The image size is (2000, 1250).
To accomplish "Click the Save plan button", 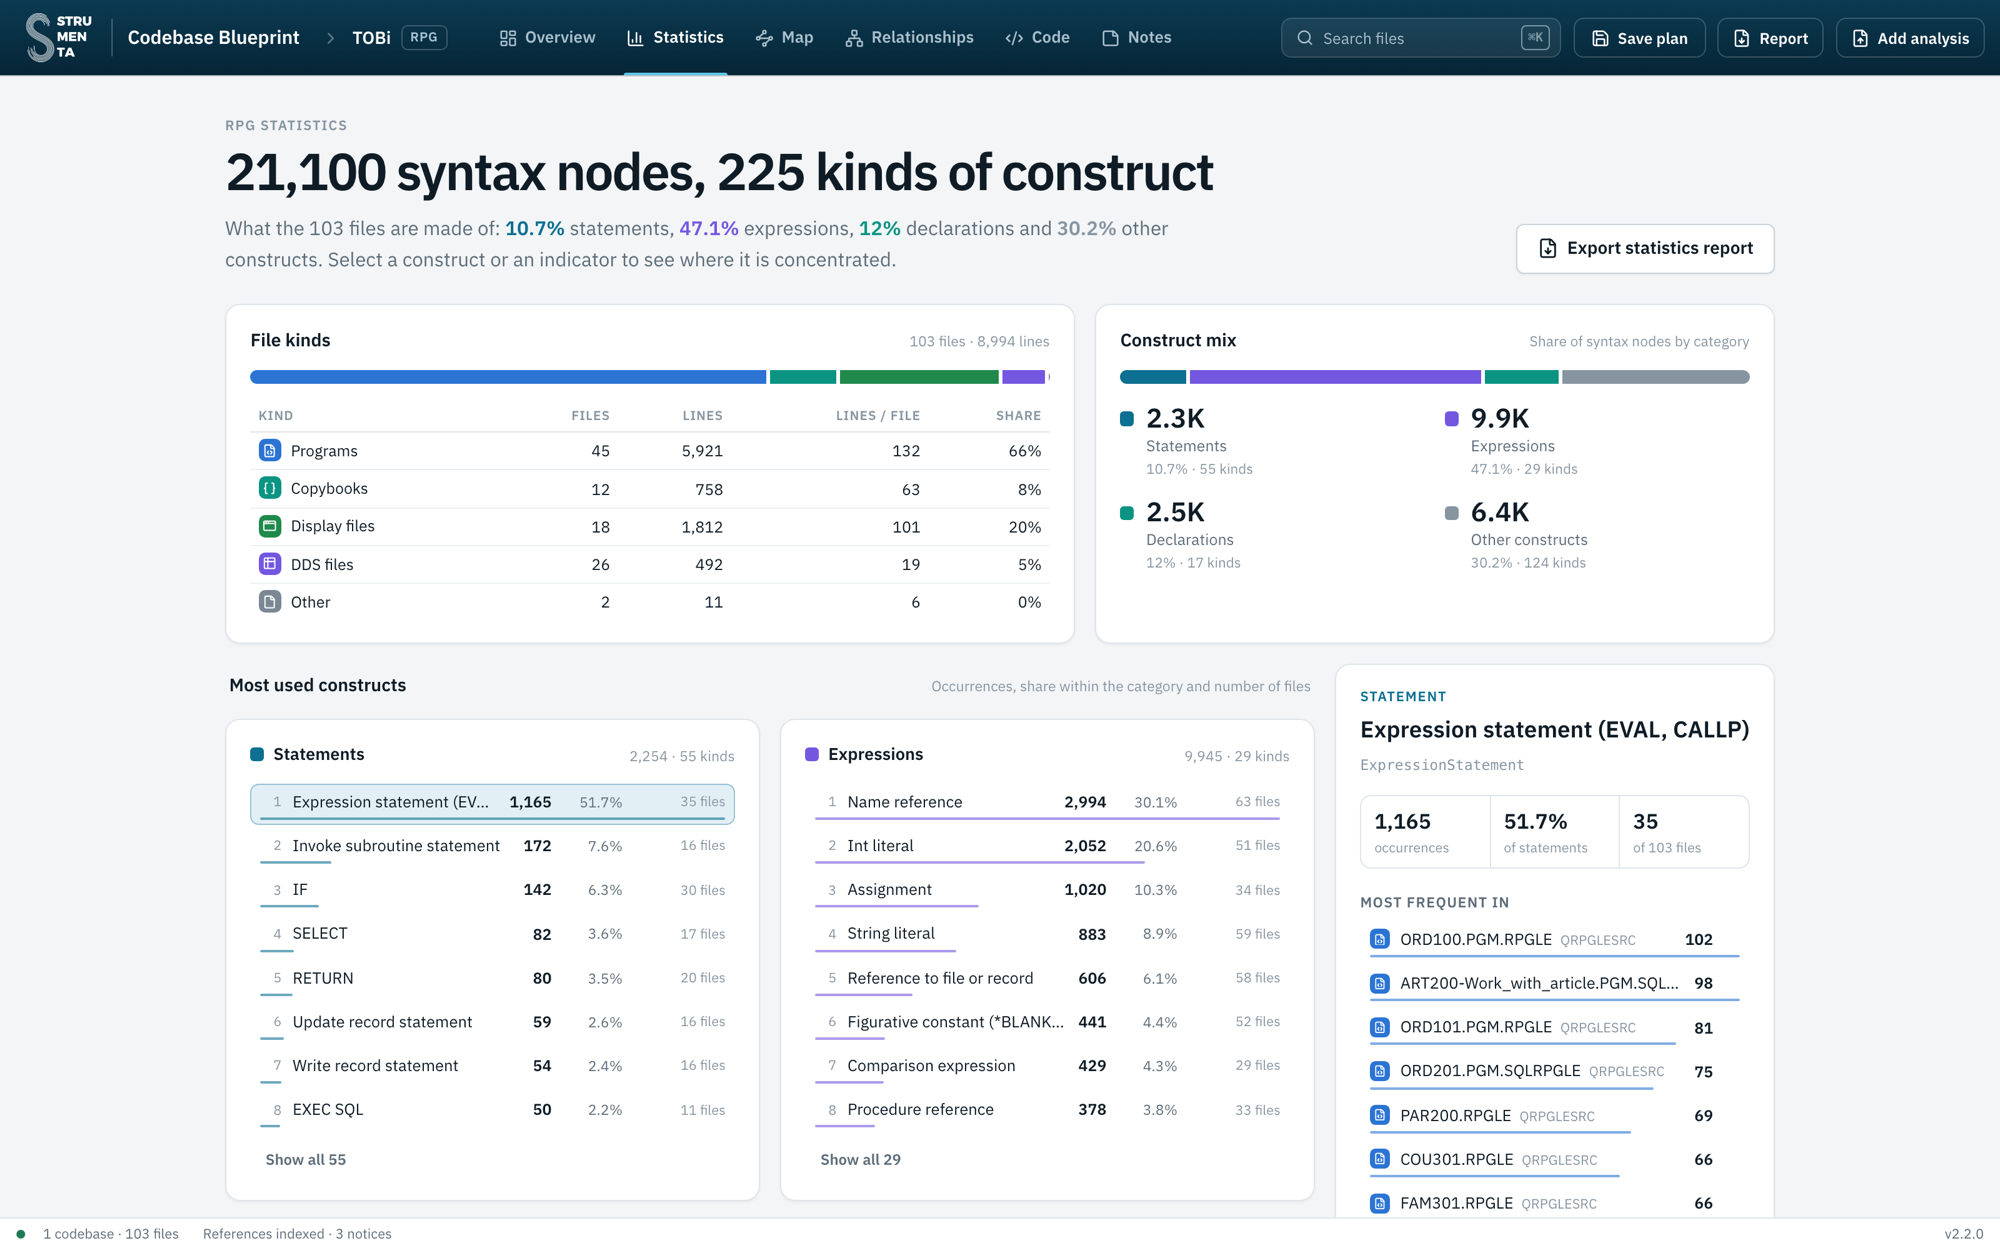I will click(1639, 38).
